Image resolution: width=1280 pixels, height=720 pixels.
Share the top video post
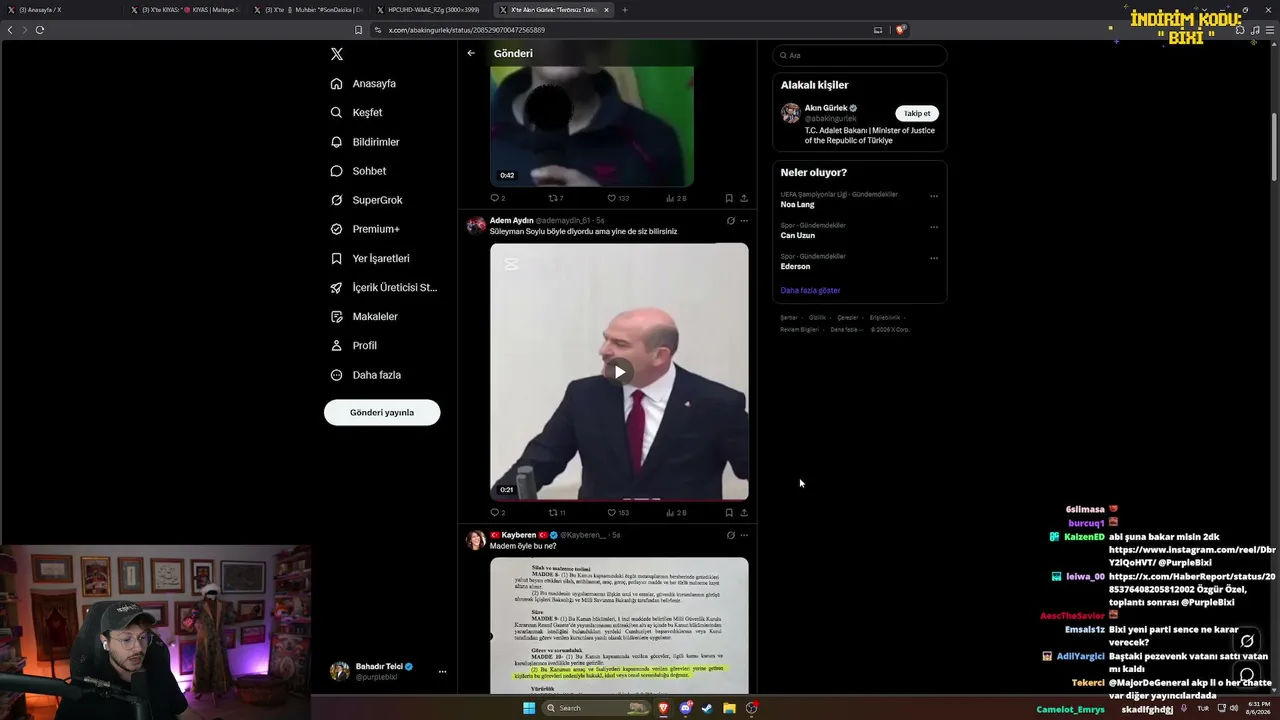(x=744, y=198)
